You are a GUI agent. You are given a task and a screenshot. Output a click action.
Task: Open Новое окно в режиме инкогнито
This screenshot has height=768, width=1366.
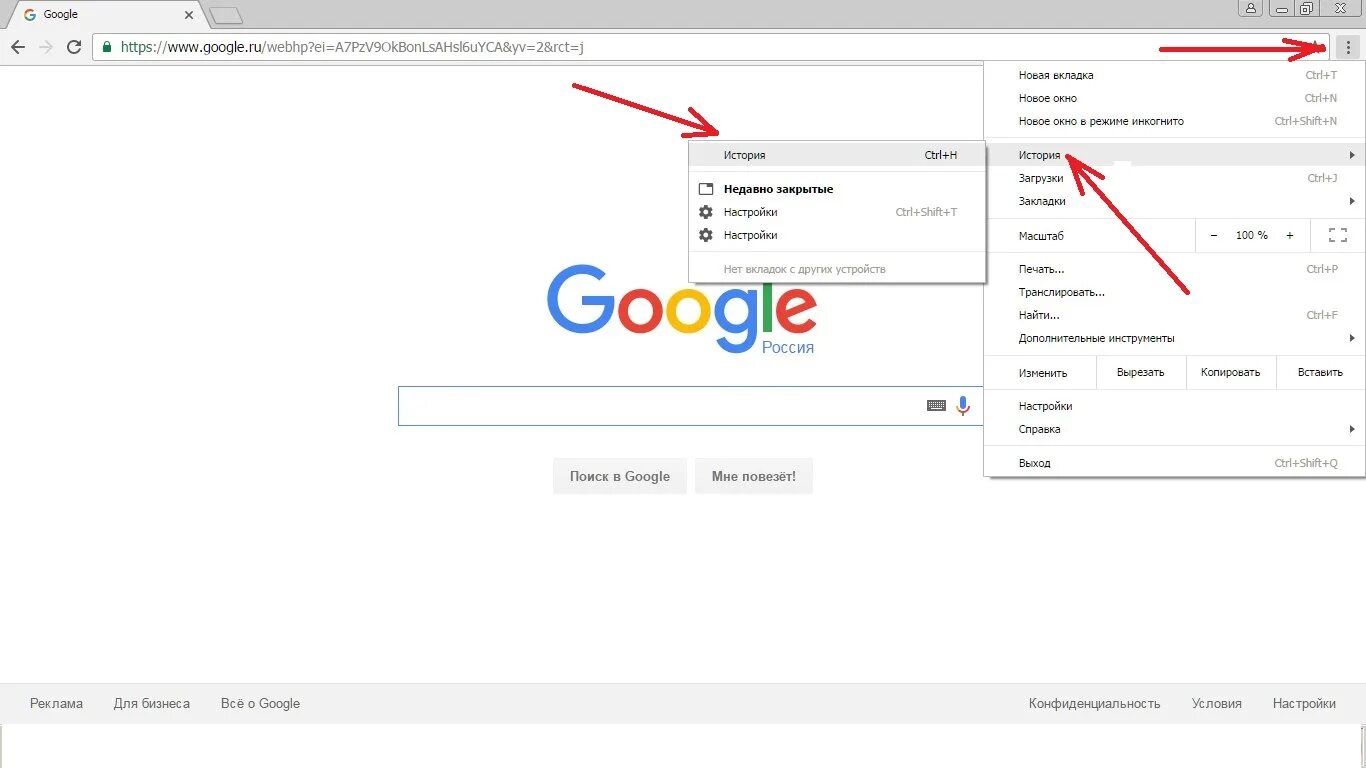click(1175, 121)
